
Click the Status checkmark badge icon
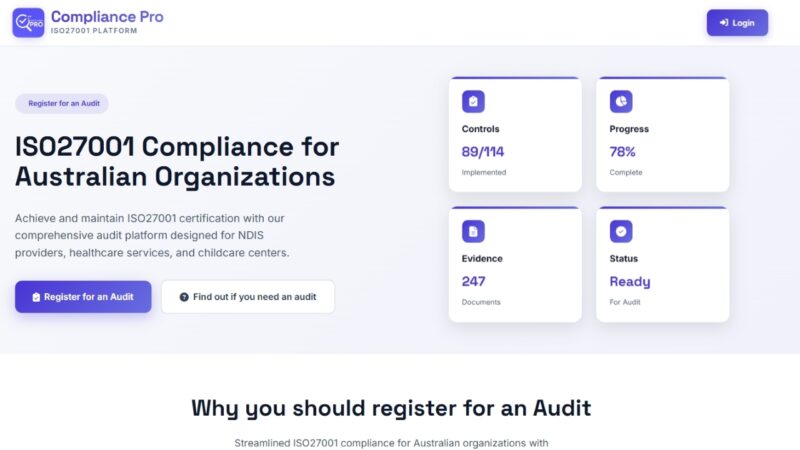[x=621, y=231]
